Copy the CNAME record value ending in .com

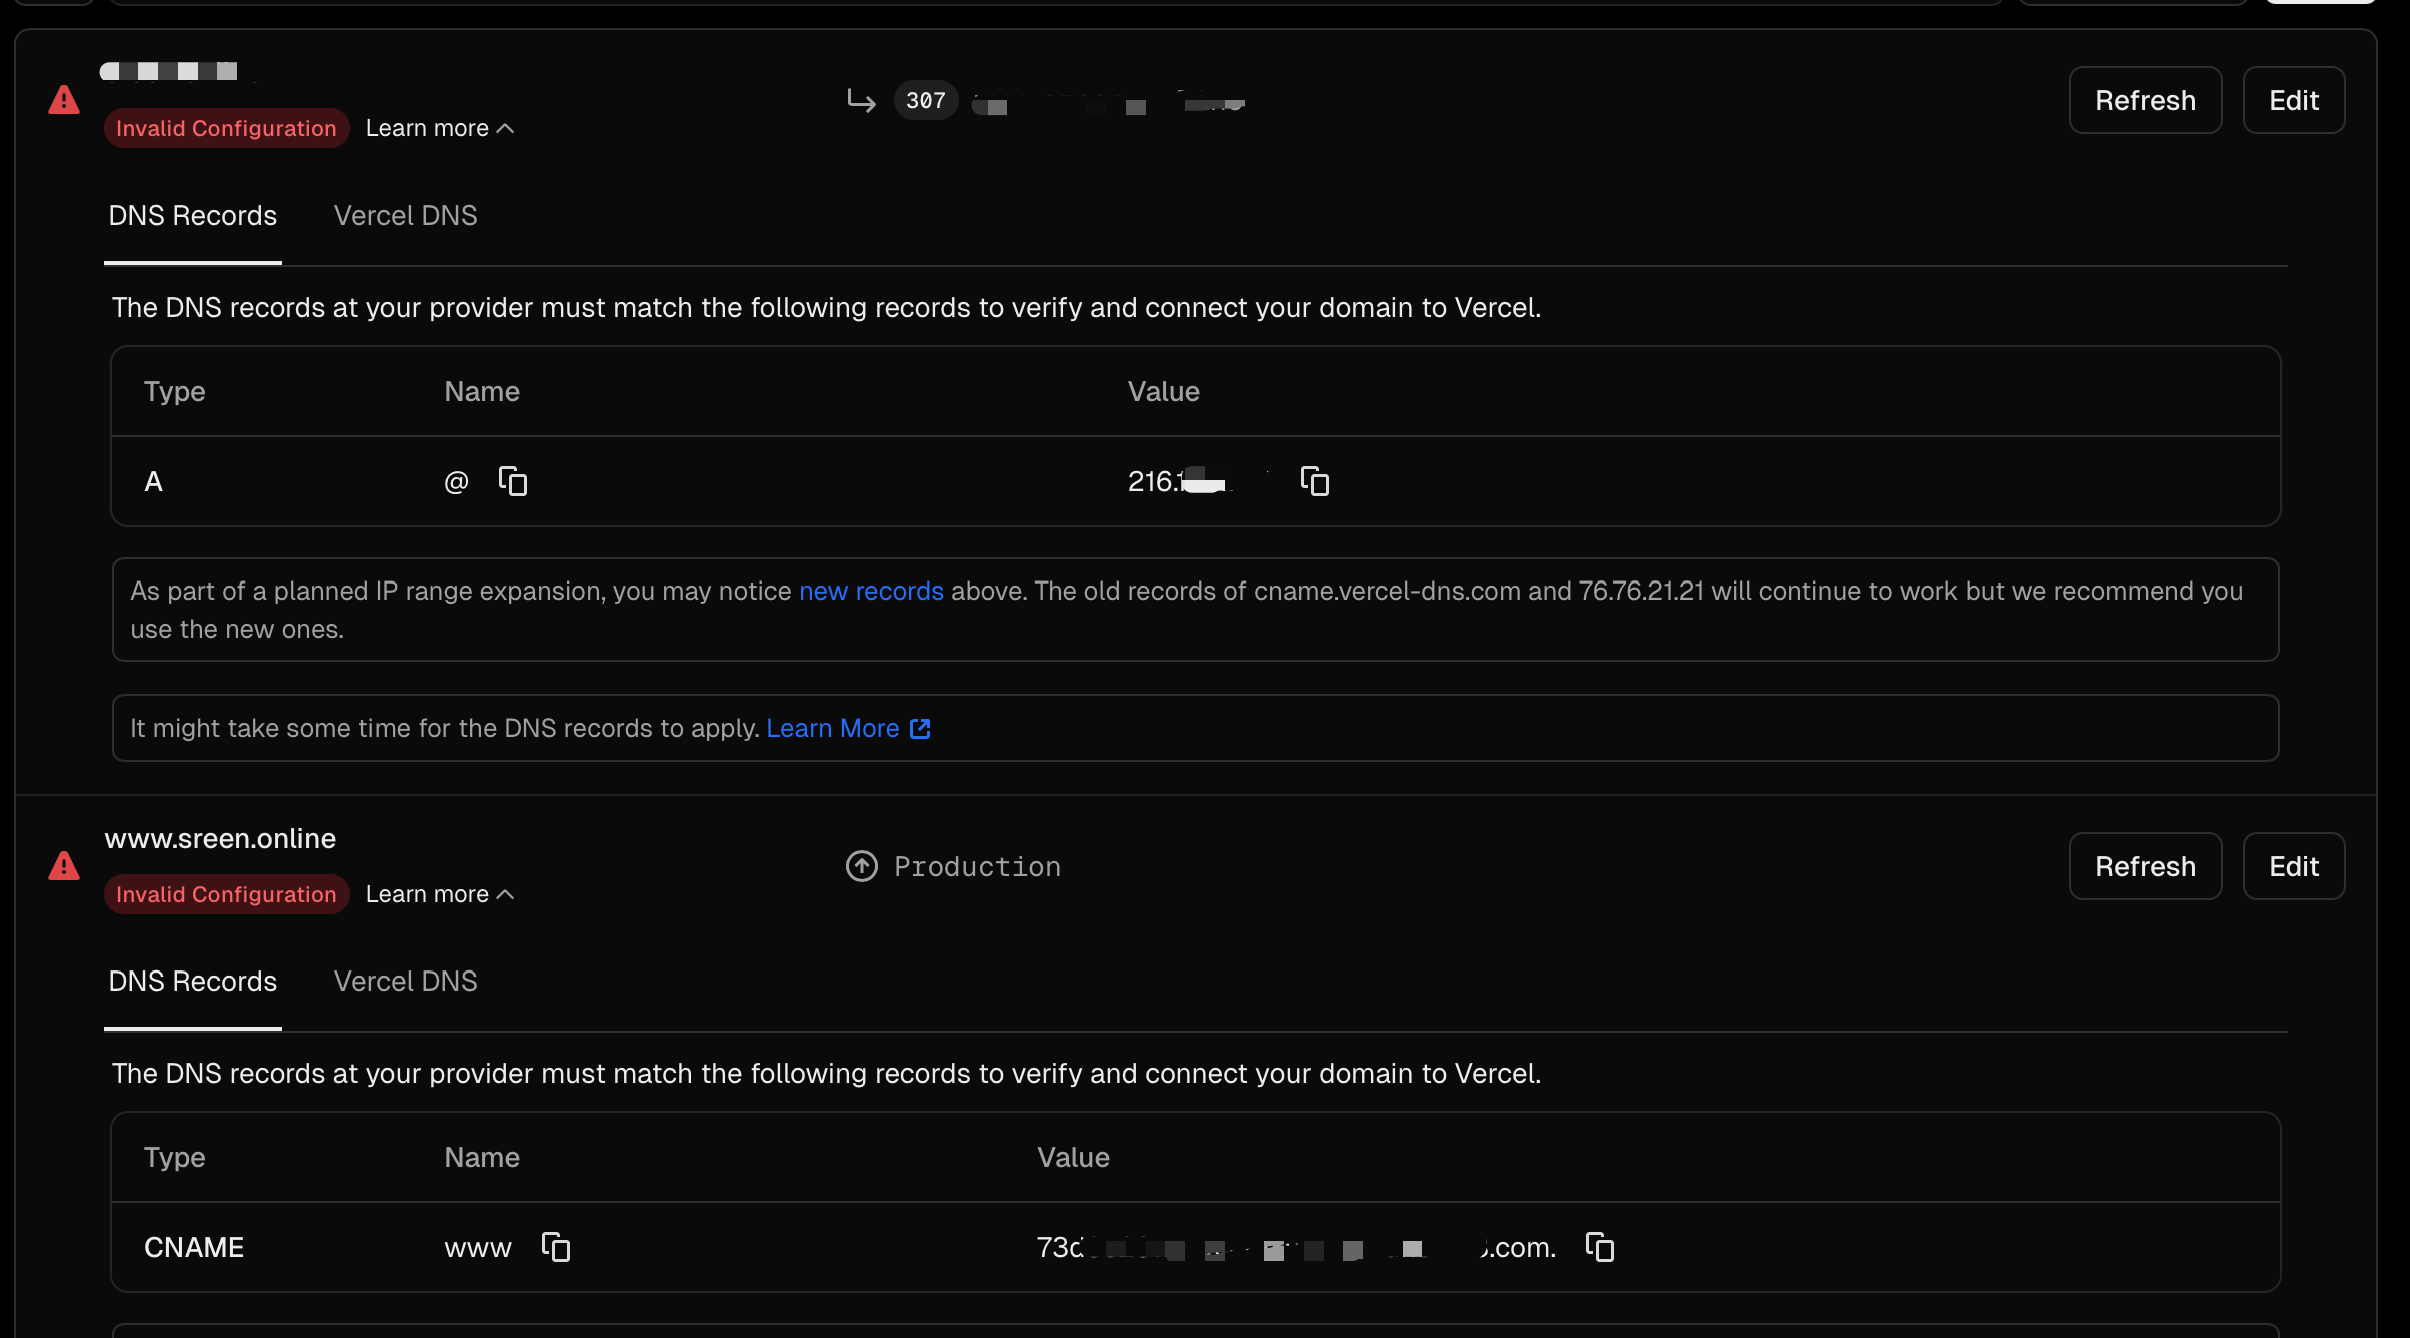pyautogui.click(x=1600, y=1247)
